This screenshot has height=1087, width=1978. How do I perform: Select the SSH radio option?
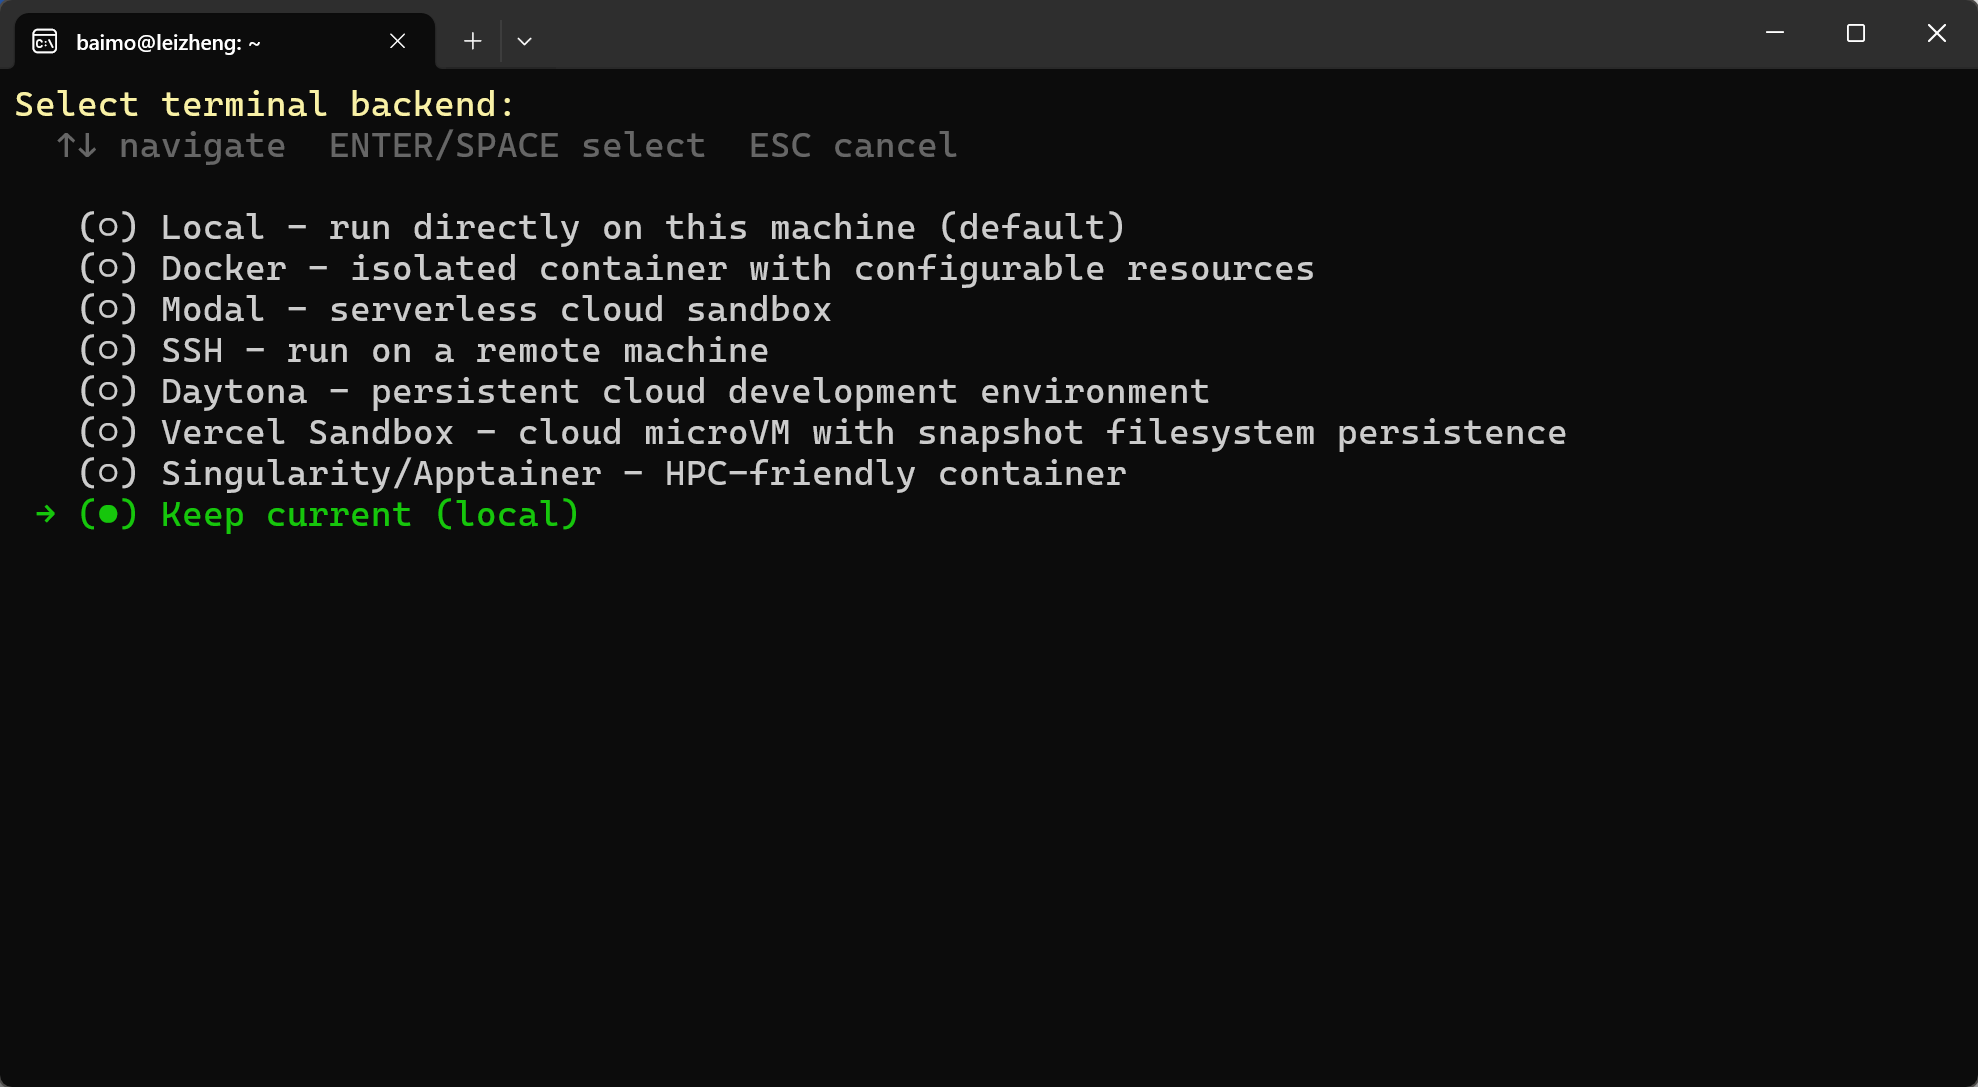[x=108, y=350]
